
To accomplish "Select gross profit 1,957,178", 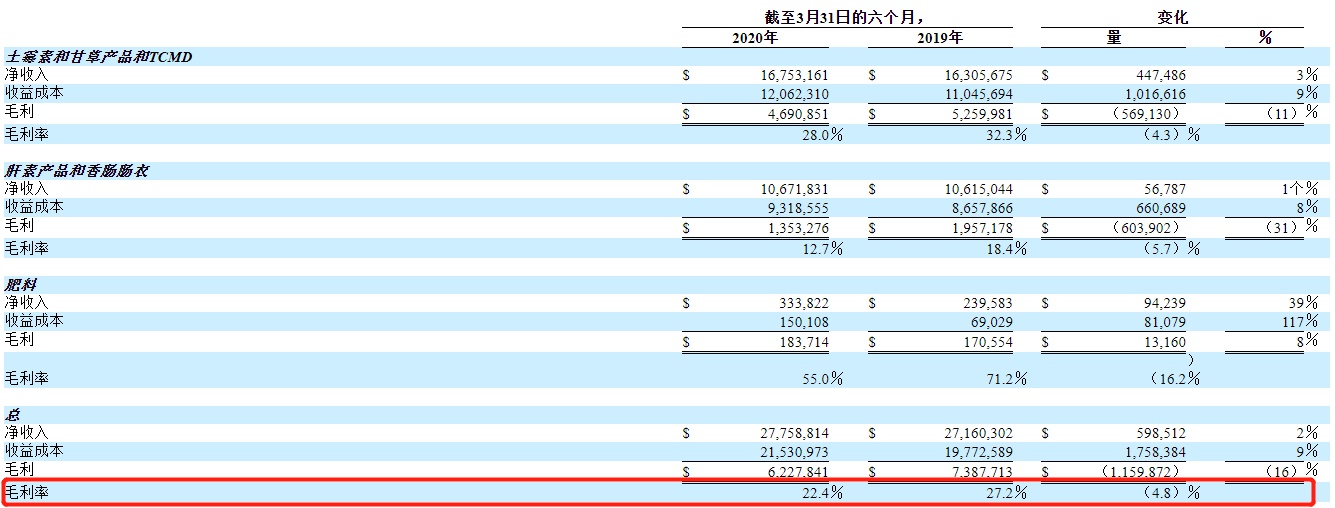I will (980, 227).
